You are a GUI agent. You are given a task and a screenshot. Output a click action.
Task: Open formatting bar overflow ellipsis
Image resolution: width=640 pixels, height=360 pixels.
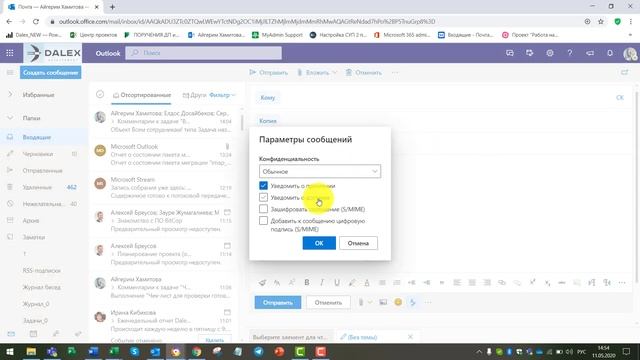coord(622,282)
